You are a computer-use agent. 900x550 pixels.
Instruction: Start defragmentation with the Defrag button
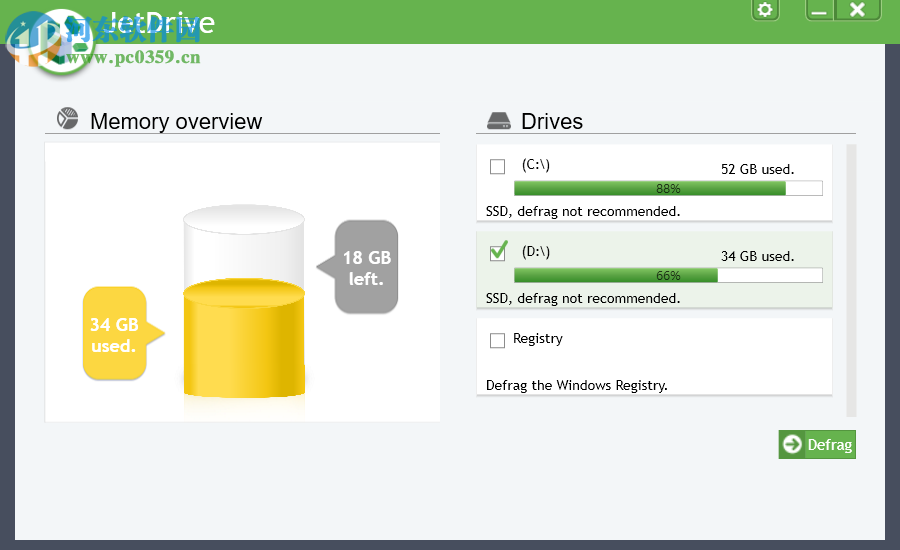[x=817, y=444]
